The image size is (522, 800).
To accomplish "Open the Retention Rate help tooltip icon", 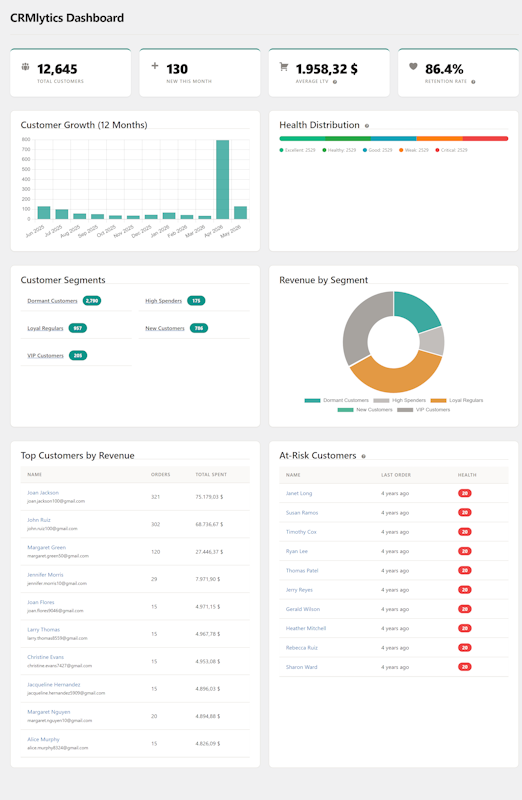I will click(474, 82).
